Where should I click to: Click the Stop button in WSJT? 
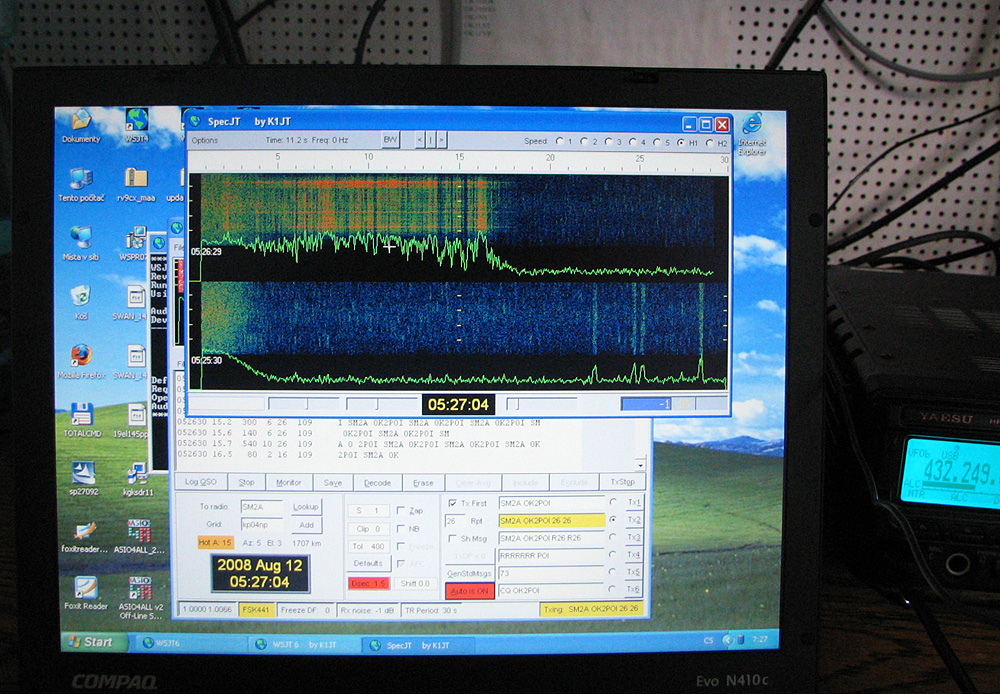(x=246, y=482)
